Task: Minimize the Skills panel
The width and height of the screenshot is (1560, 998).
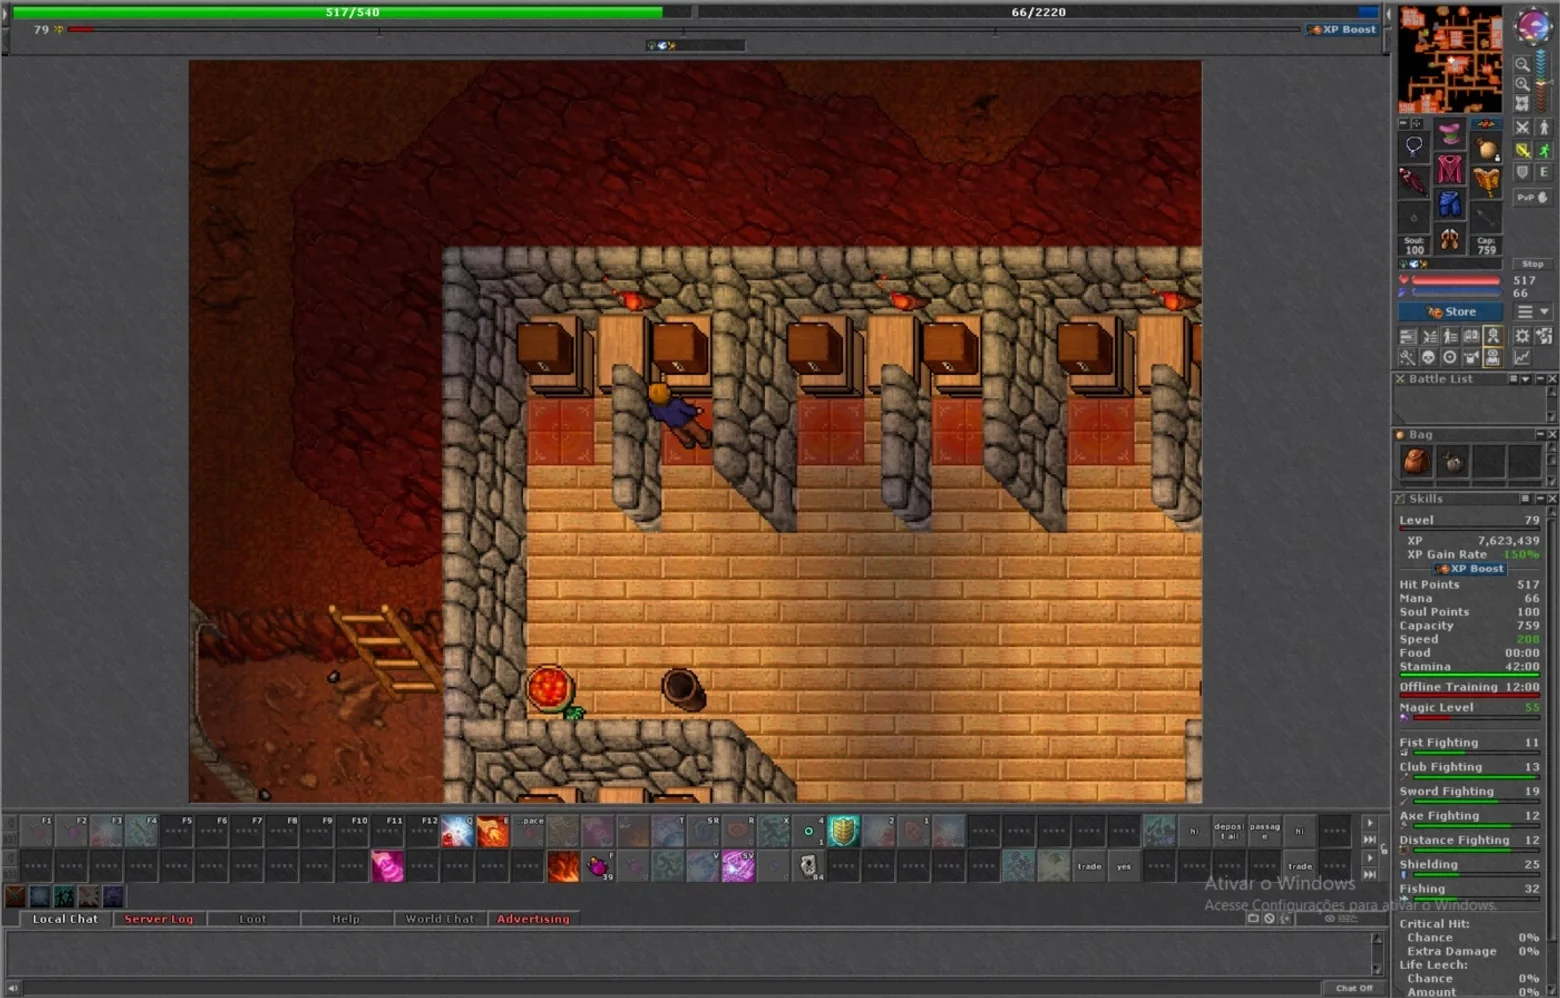Action: click(1540, 498)
